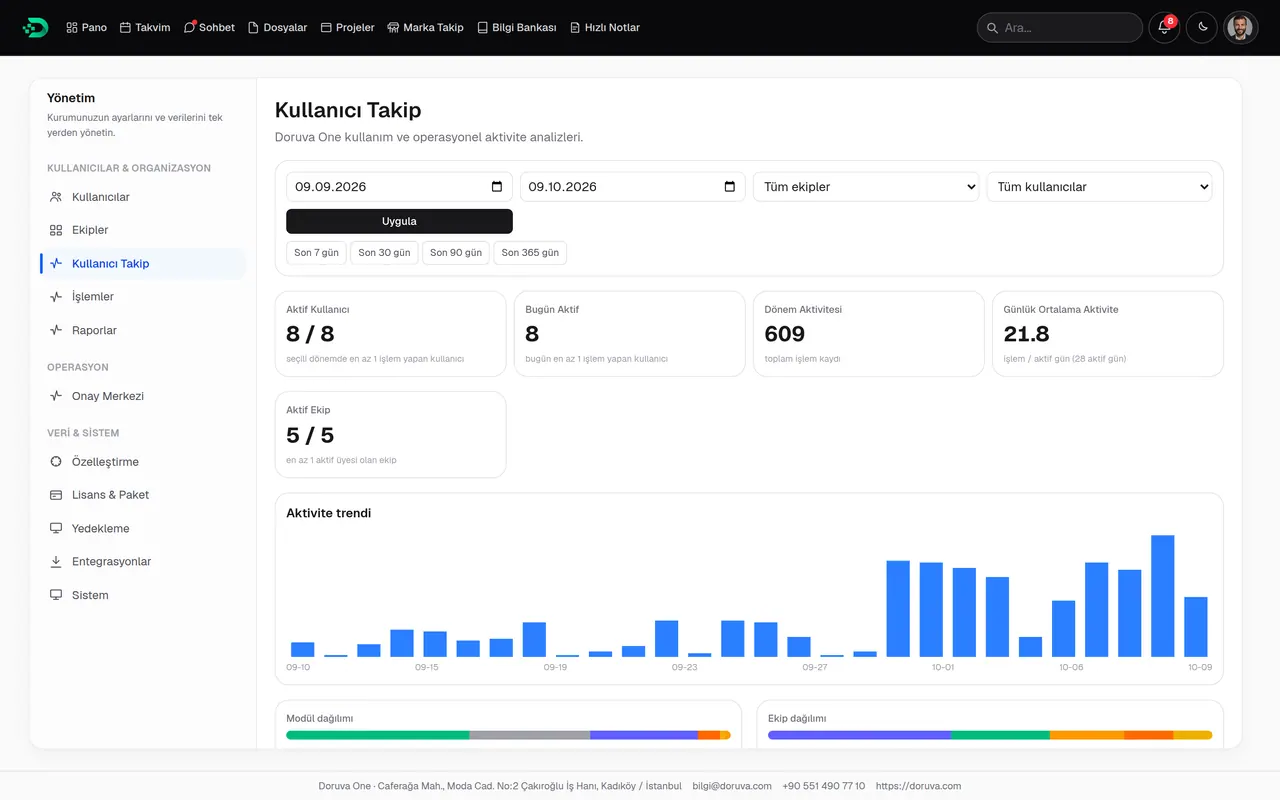Toggle dark mode moon icon
This screenshot has height=800, width=1280.
tap(1202, 28)
